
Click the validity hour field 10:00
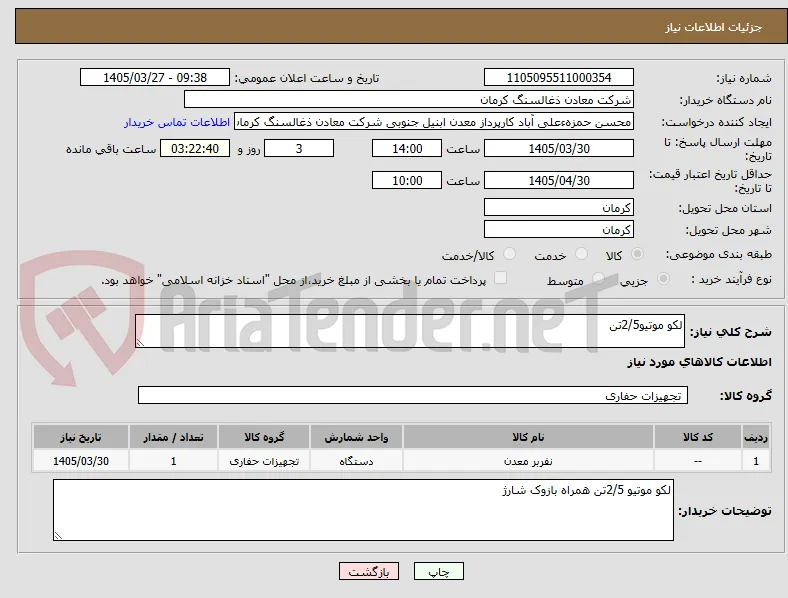(x=407, y=180)
